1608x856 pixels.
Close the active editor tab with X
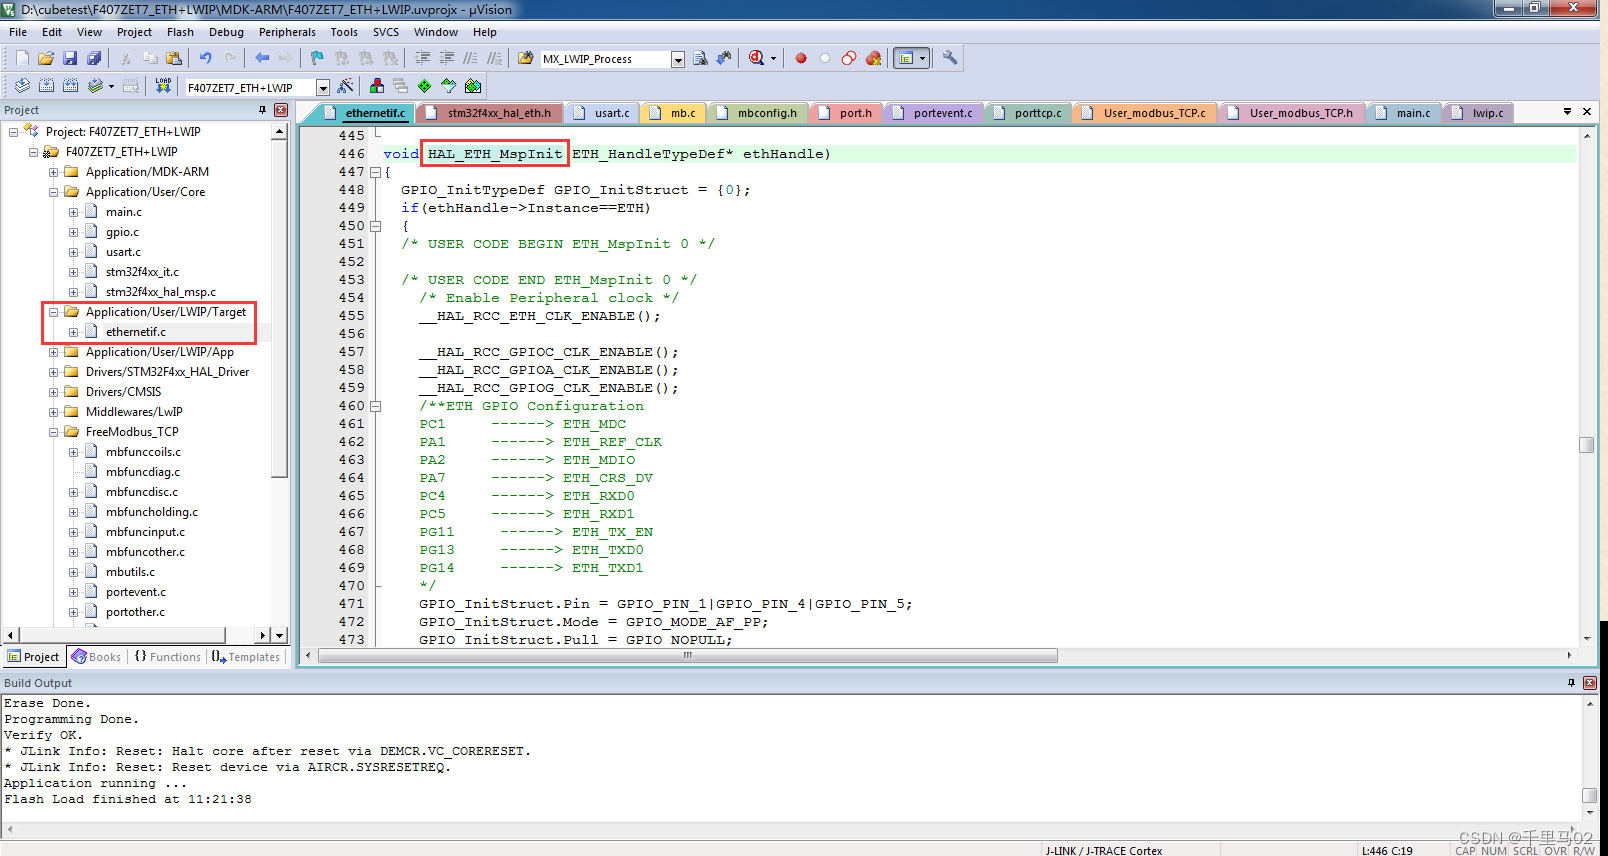[x=1587, y=111]
